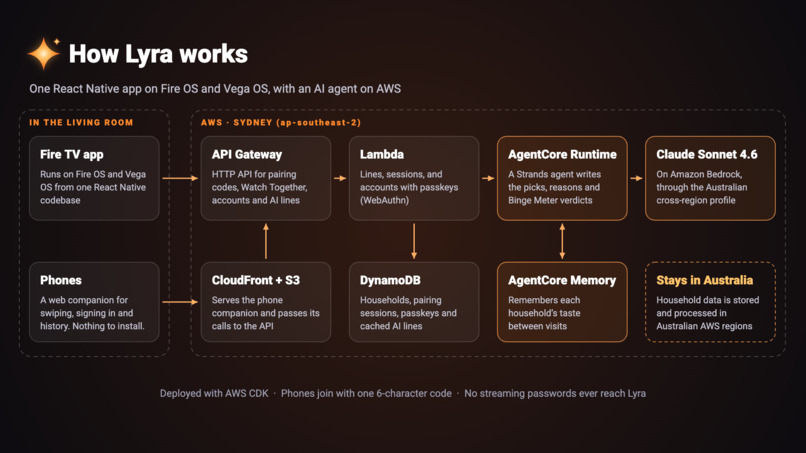This screenshot has width=806, height=453.
Task: Click the 'IN THE LIVING ROOM' section label
Action: (x=81, y=122)
